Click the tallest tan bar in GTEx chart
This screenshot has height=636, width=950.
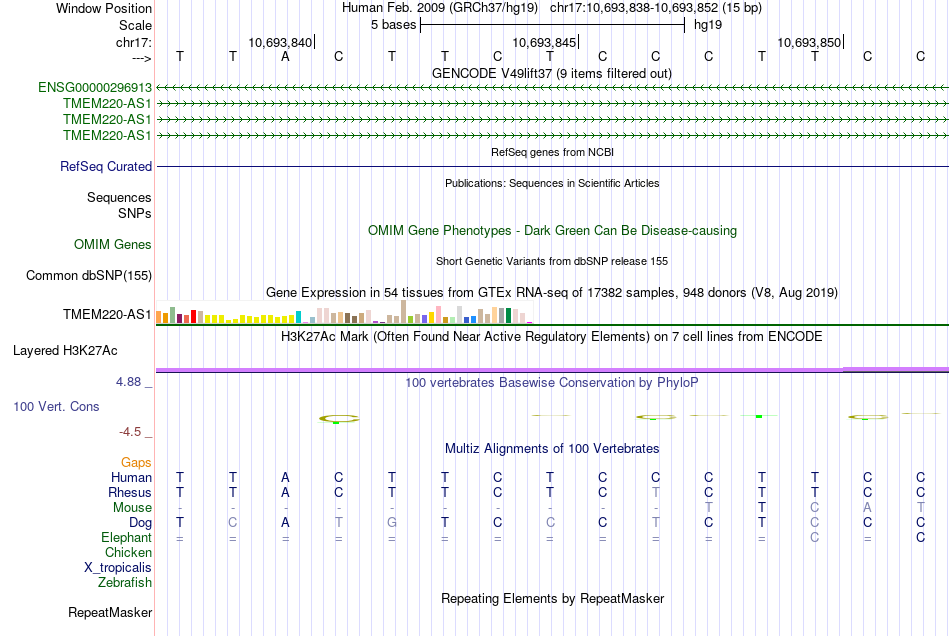pos(404,312)
